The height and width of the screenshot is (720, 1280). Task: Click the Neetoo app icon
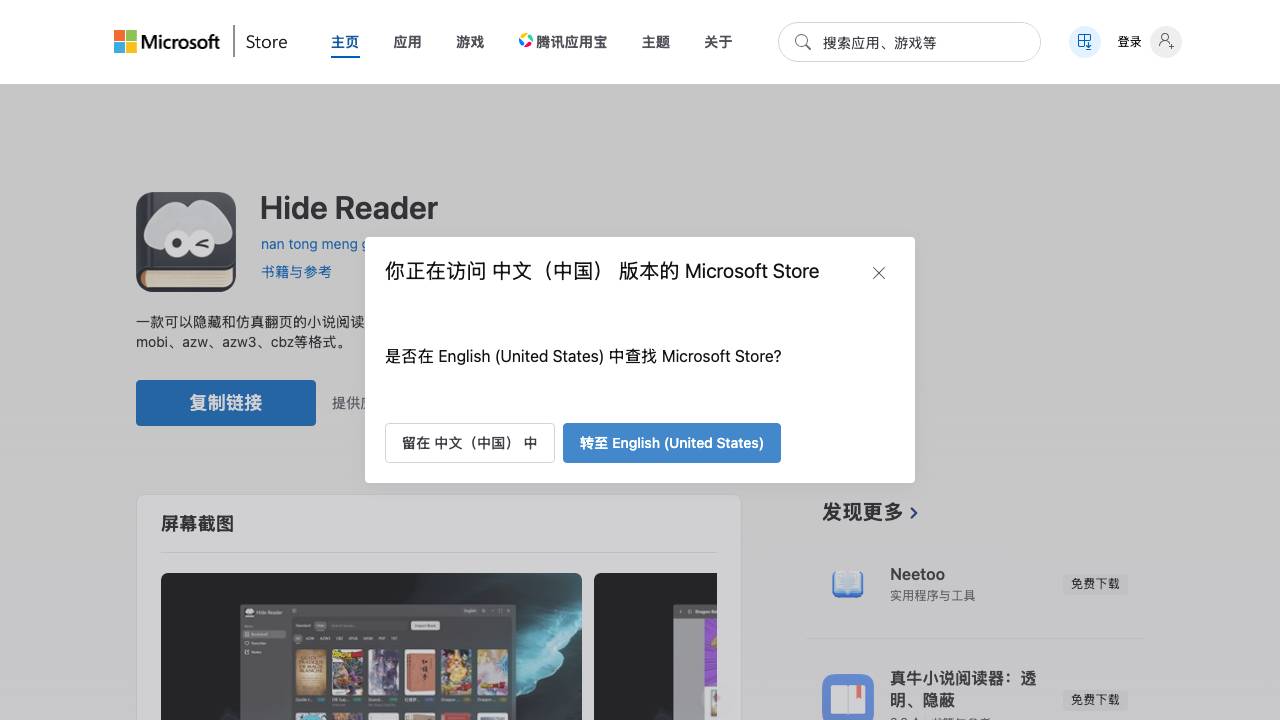tap(848, 583)
